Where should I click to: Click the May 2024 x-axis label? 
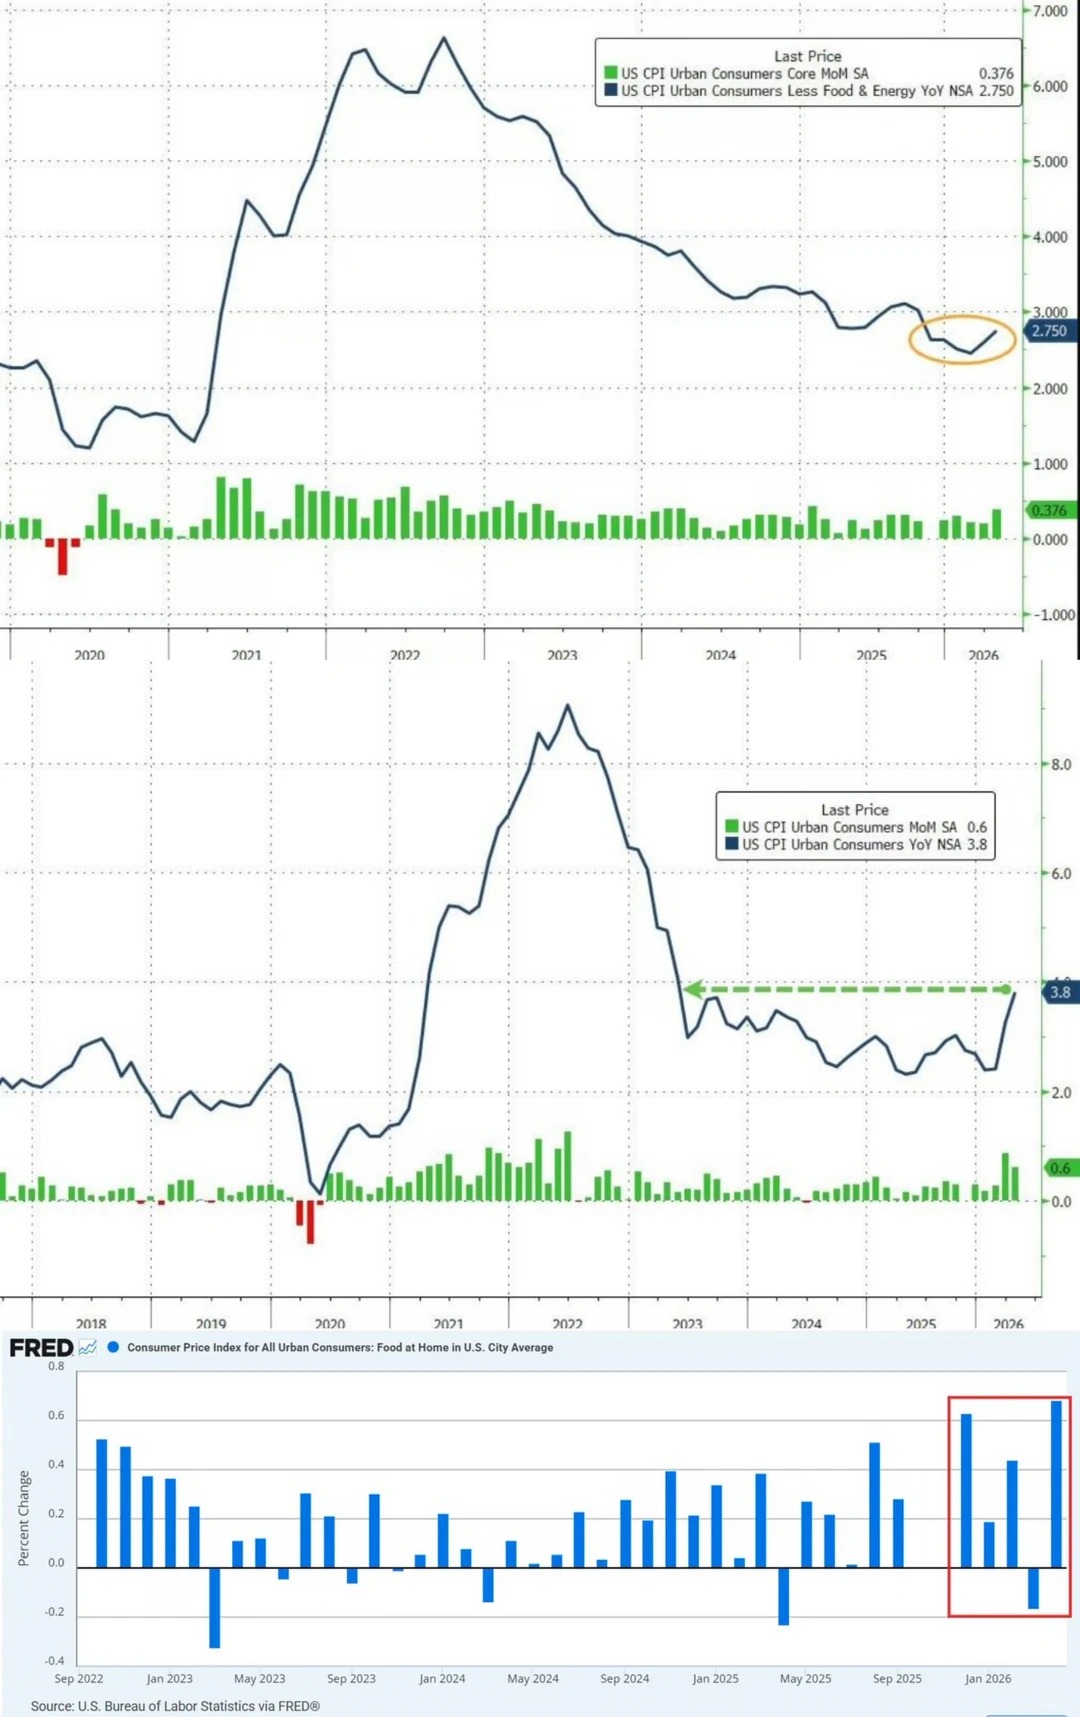[533, 1679]
